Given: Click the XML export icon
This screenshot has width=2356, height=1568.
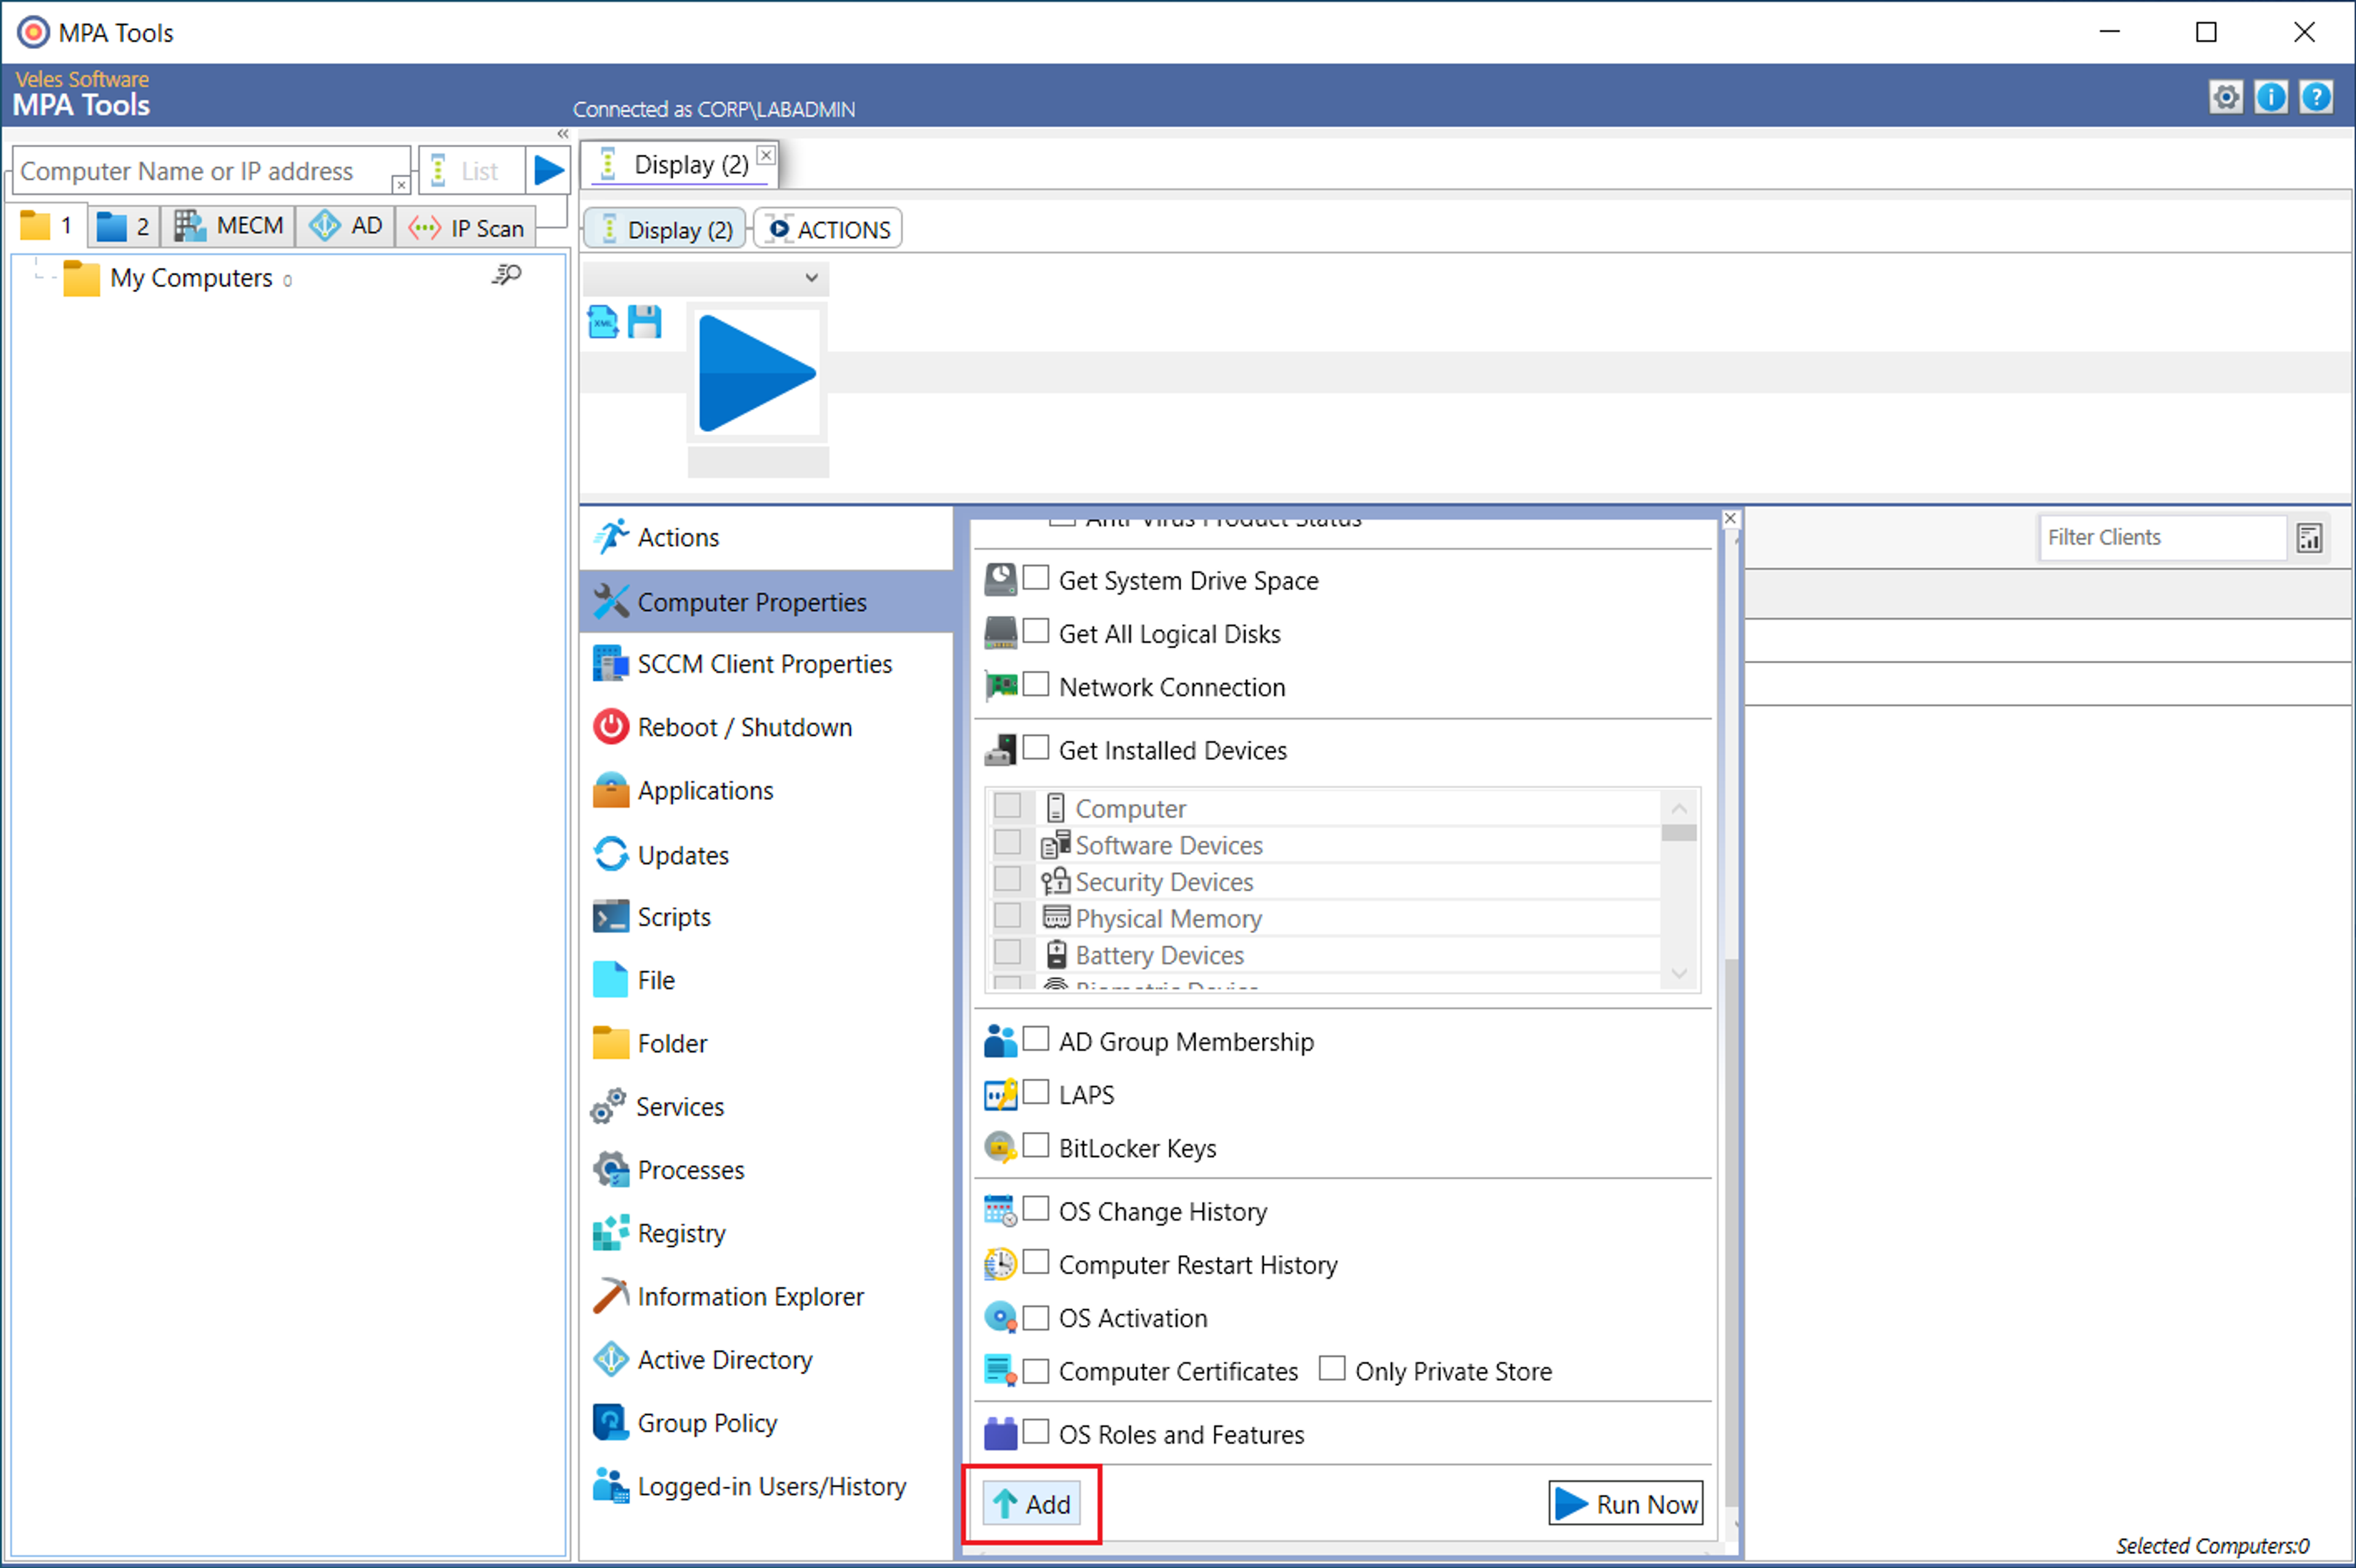Looking at the screenshot, I should click(x=603, y=322).
